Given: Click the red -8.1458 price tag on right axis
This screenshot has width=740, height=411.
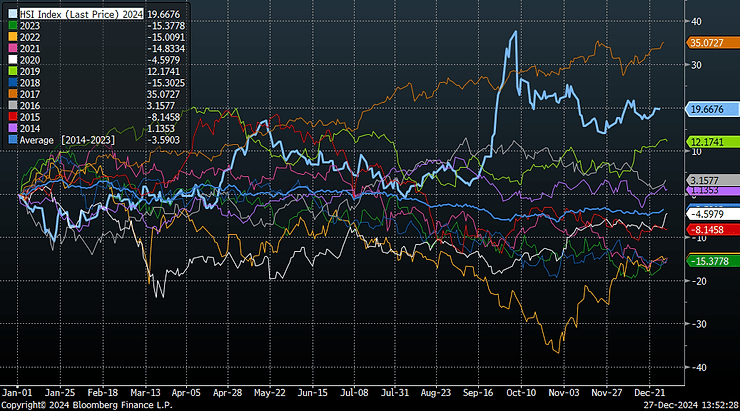Looking at the screenshot, I should point(709,229).
